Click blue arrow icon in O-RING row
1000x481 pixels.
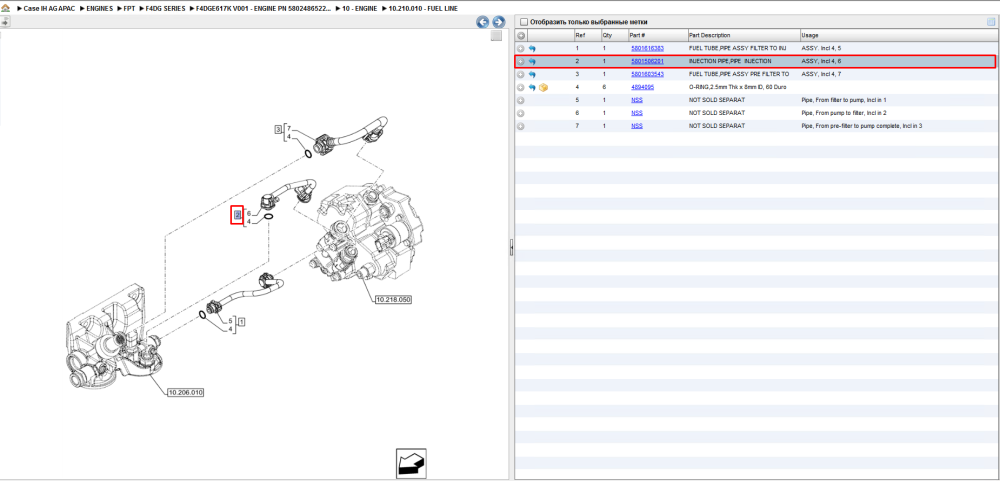pos(532,87)
